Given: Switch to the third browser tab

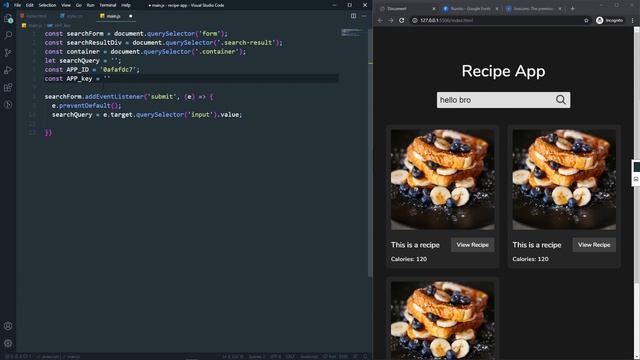Looking at the screenshot, I should click(533, 9).
